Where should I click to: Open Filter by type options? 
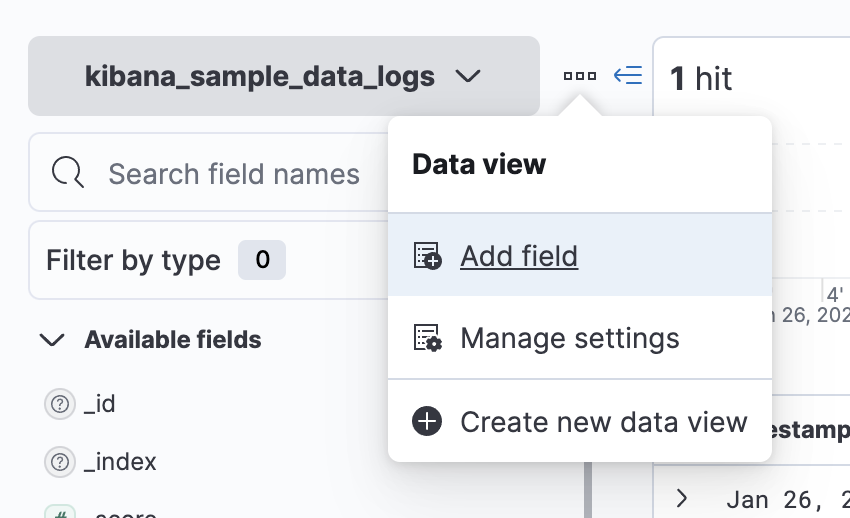pos(133,260)
